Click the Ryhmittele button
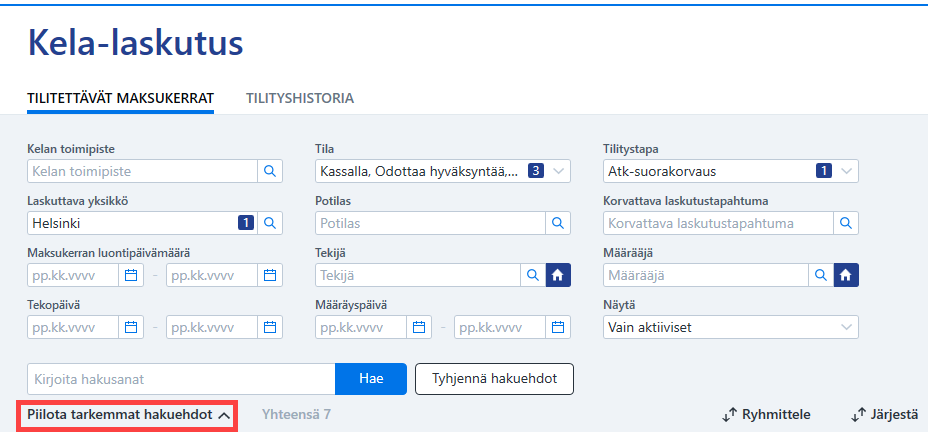The image size is (928, 432). point(766,415)
